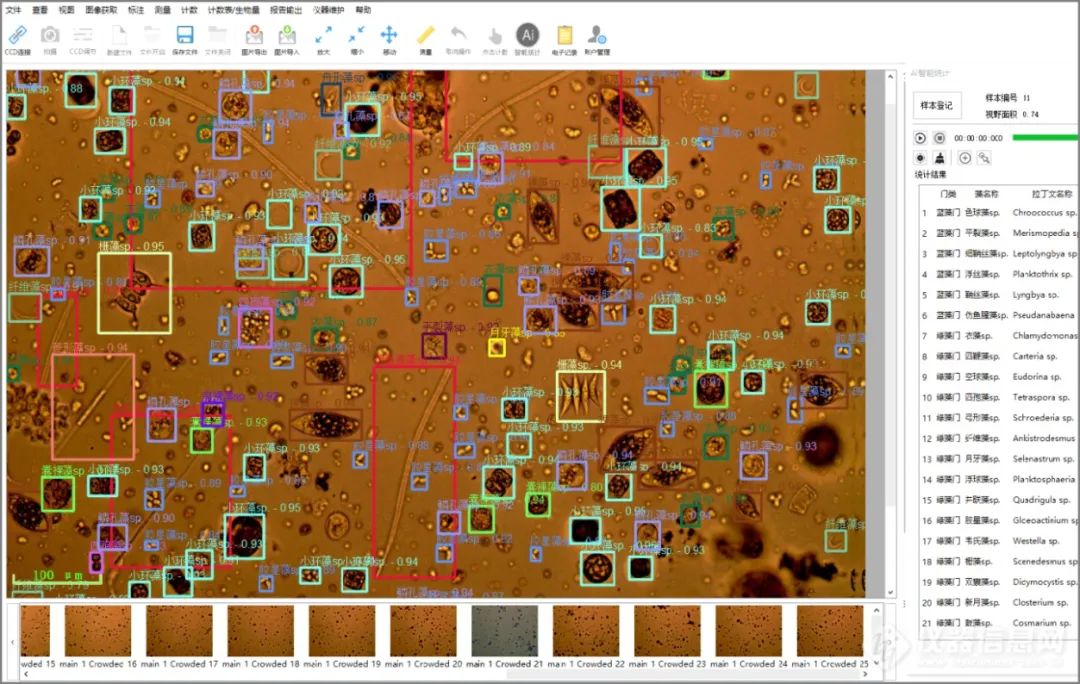Click the broom clear icon in AI panel
This screenshot has width=1080, height=684.
[939, 158]
